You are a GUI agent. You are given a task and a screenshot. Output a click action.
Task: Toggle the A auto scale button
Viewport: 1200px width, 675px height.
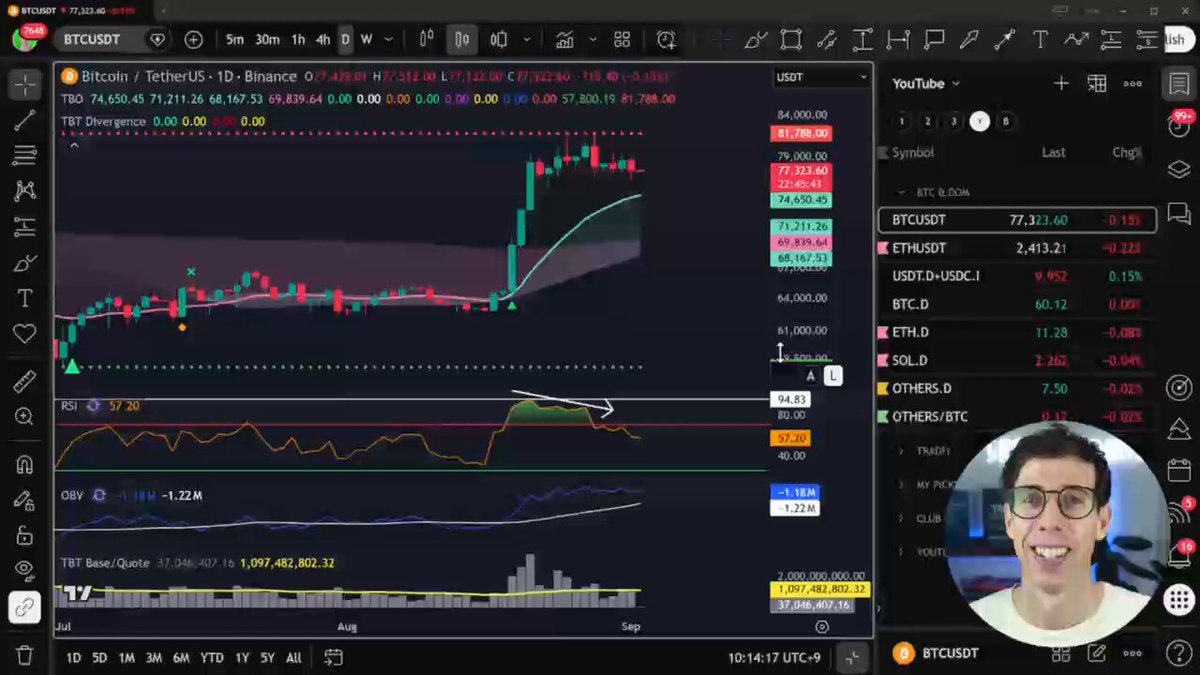click(811, 376)
